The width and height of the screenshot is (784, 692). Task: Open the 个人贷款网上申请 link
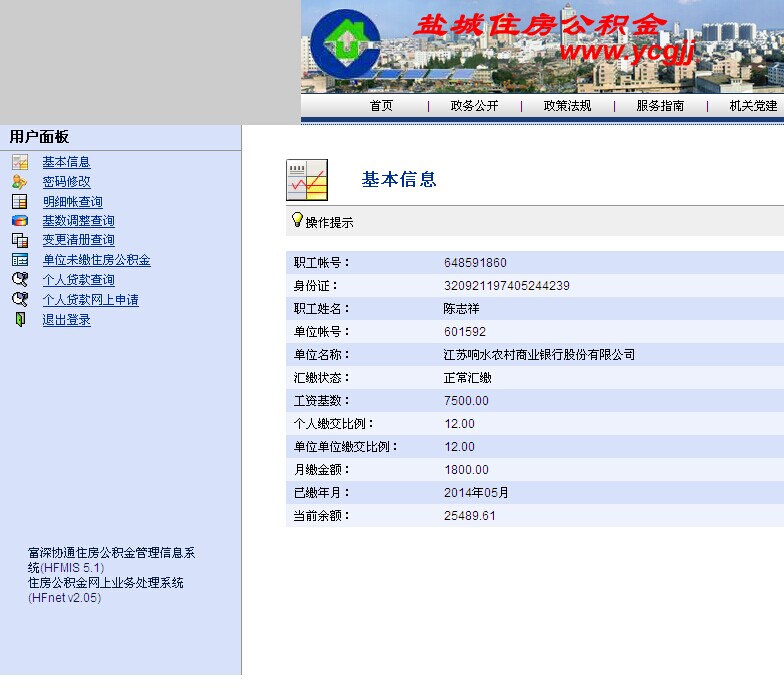click(x=90, y=300)
